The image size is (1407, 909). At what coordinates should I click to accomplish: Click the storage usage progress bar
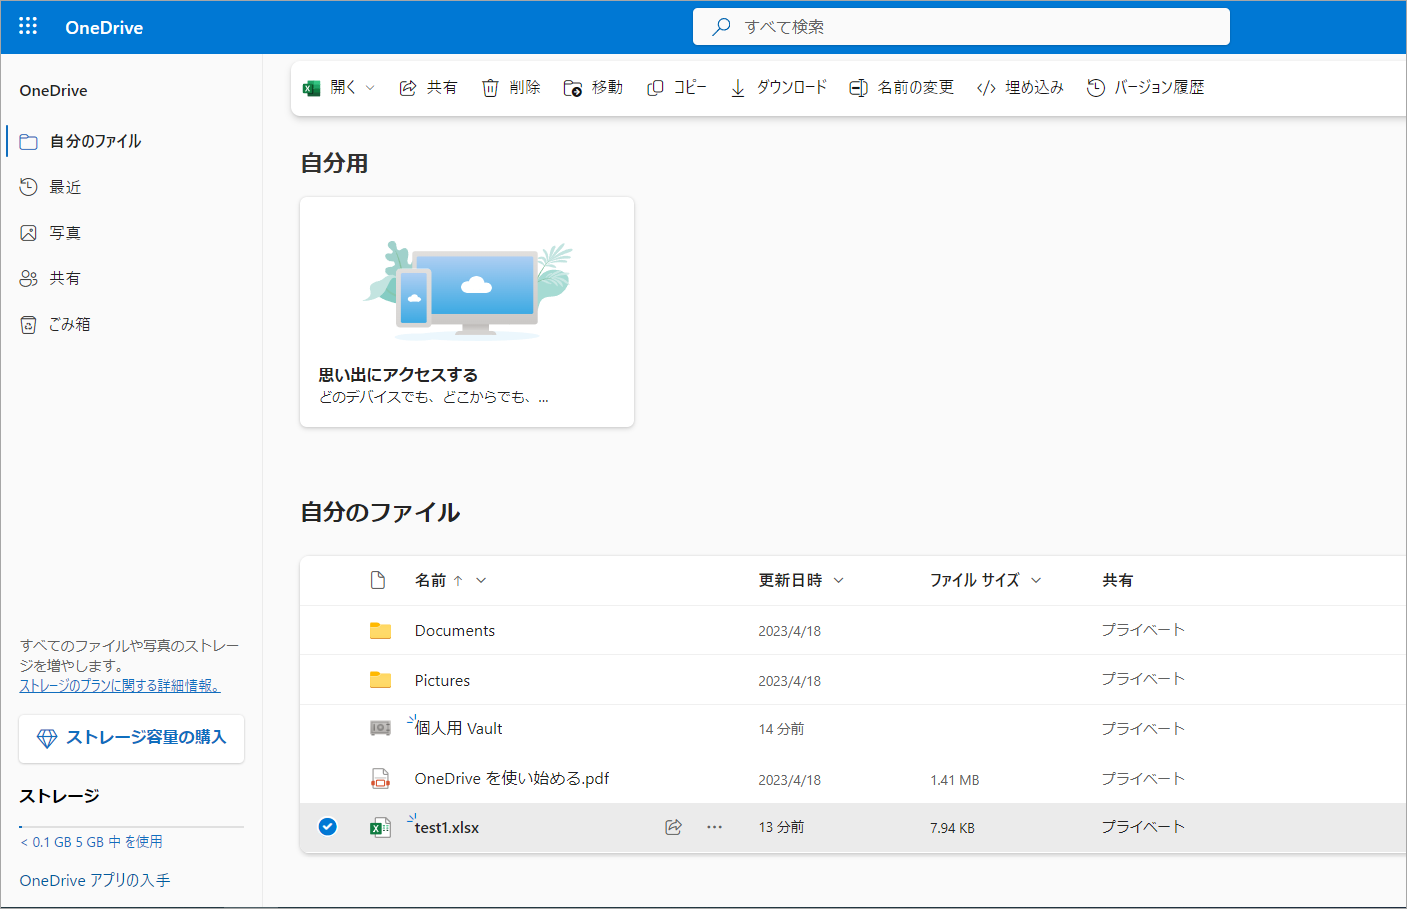131,826
